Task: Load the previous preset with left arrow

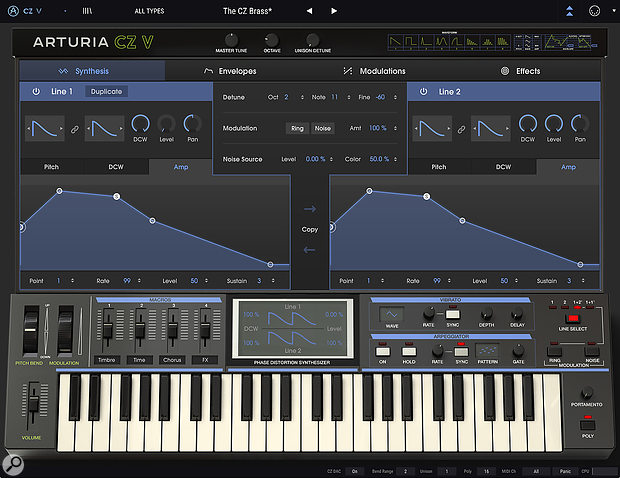Action: tap(309, 11)
